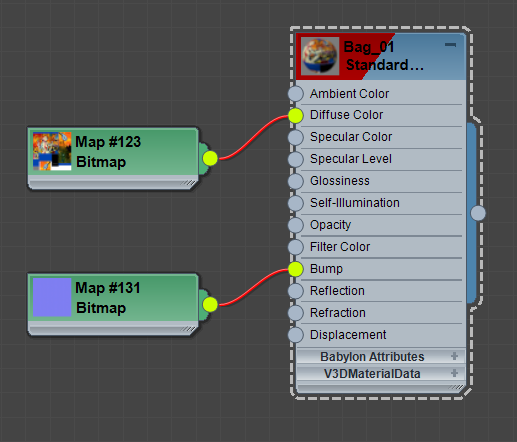Click the Refraction slot label
The image size is (517, 442).
tap(338, 313)
